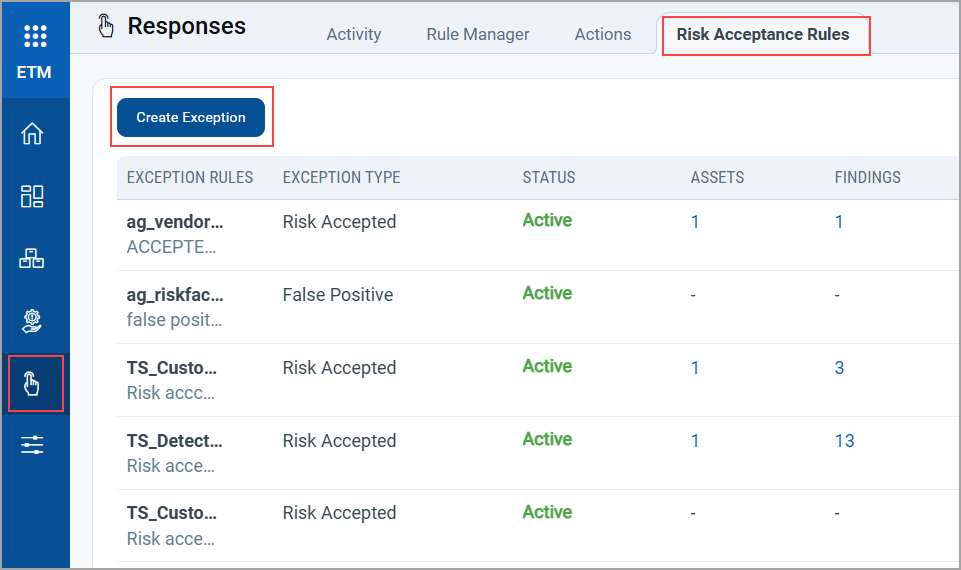Click the EXCEPTION TYPE column header

click(341, 178)
